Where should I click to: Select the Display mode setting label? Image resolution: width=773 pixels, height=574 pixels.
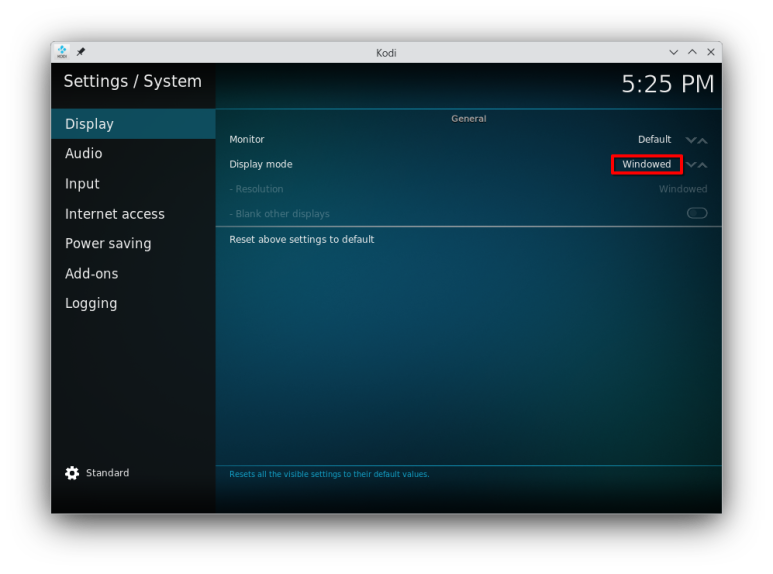261,164
